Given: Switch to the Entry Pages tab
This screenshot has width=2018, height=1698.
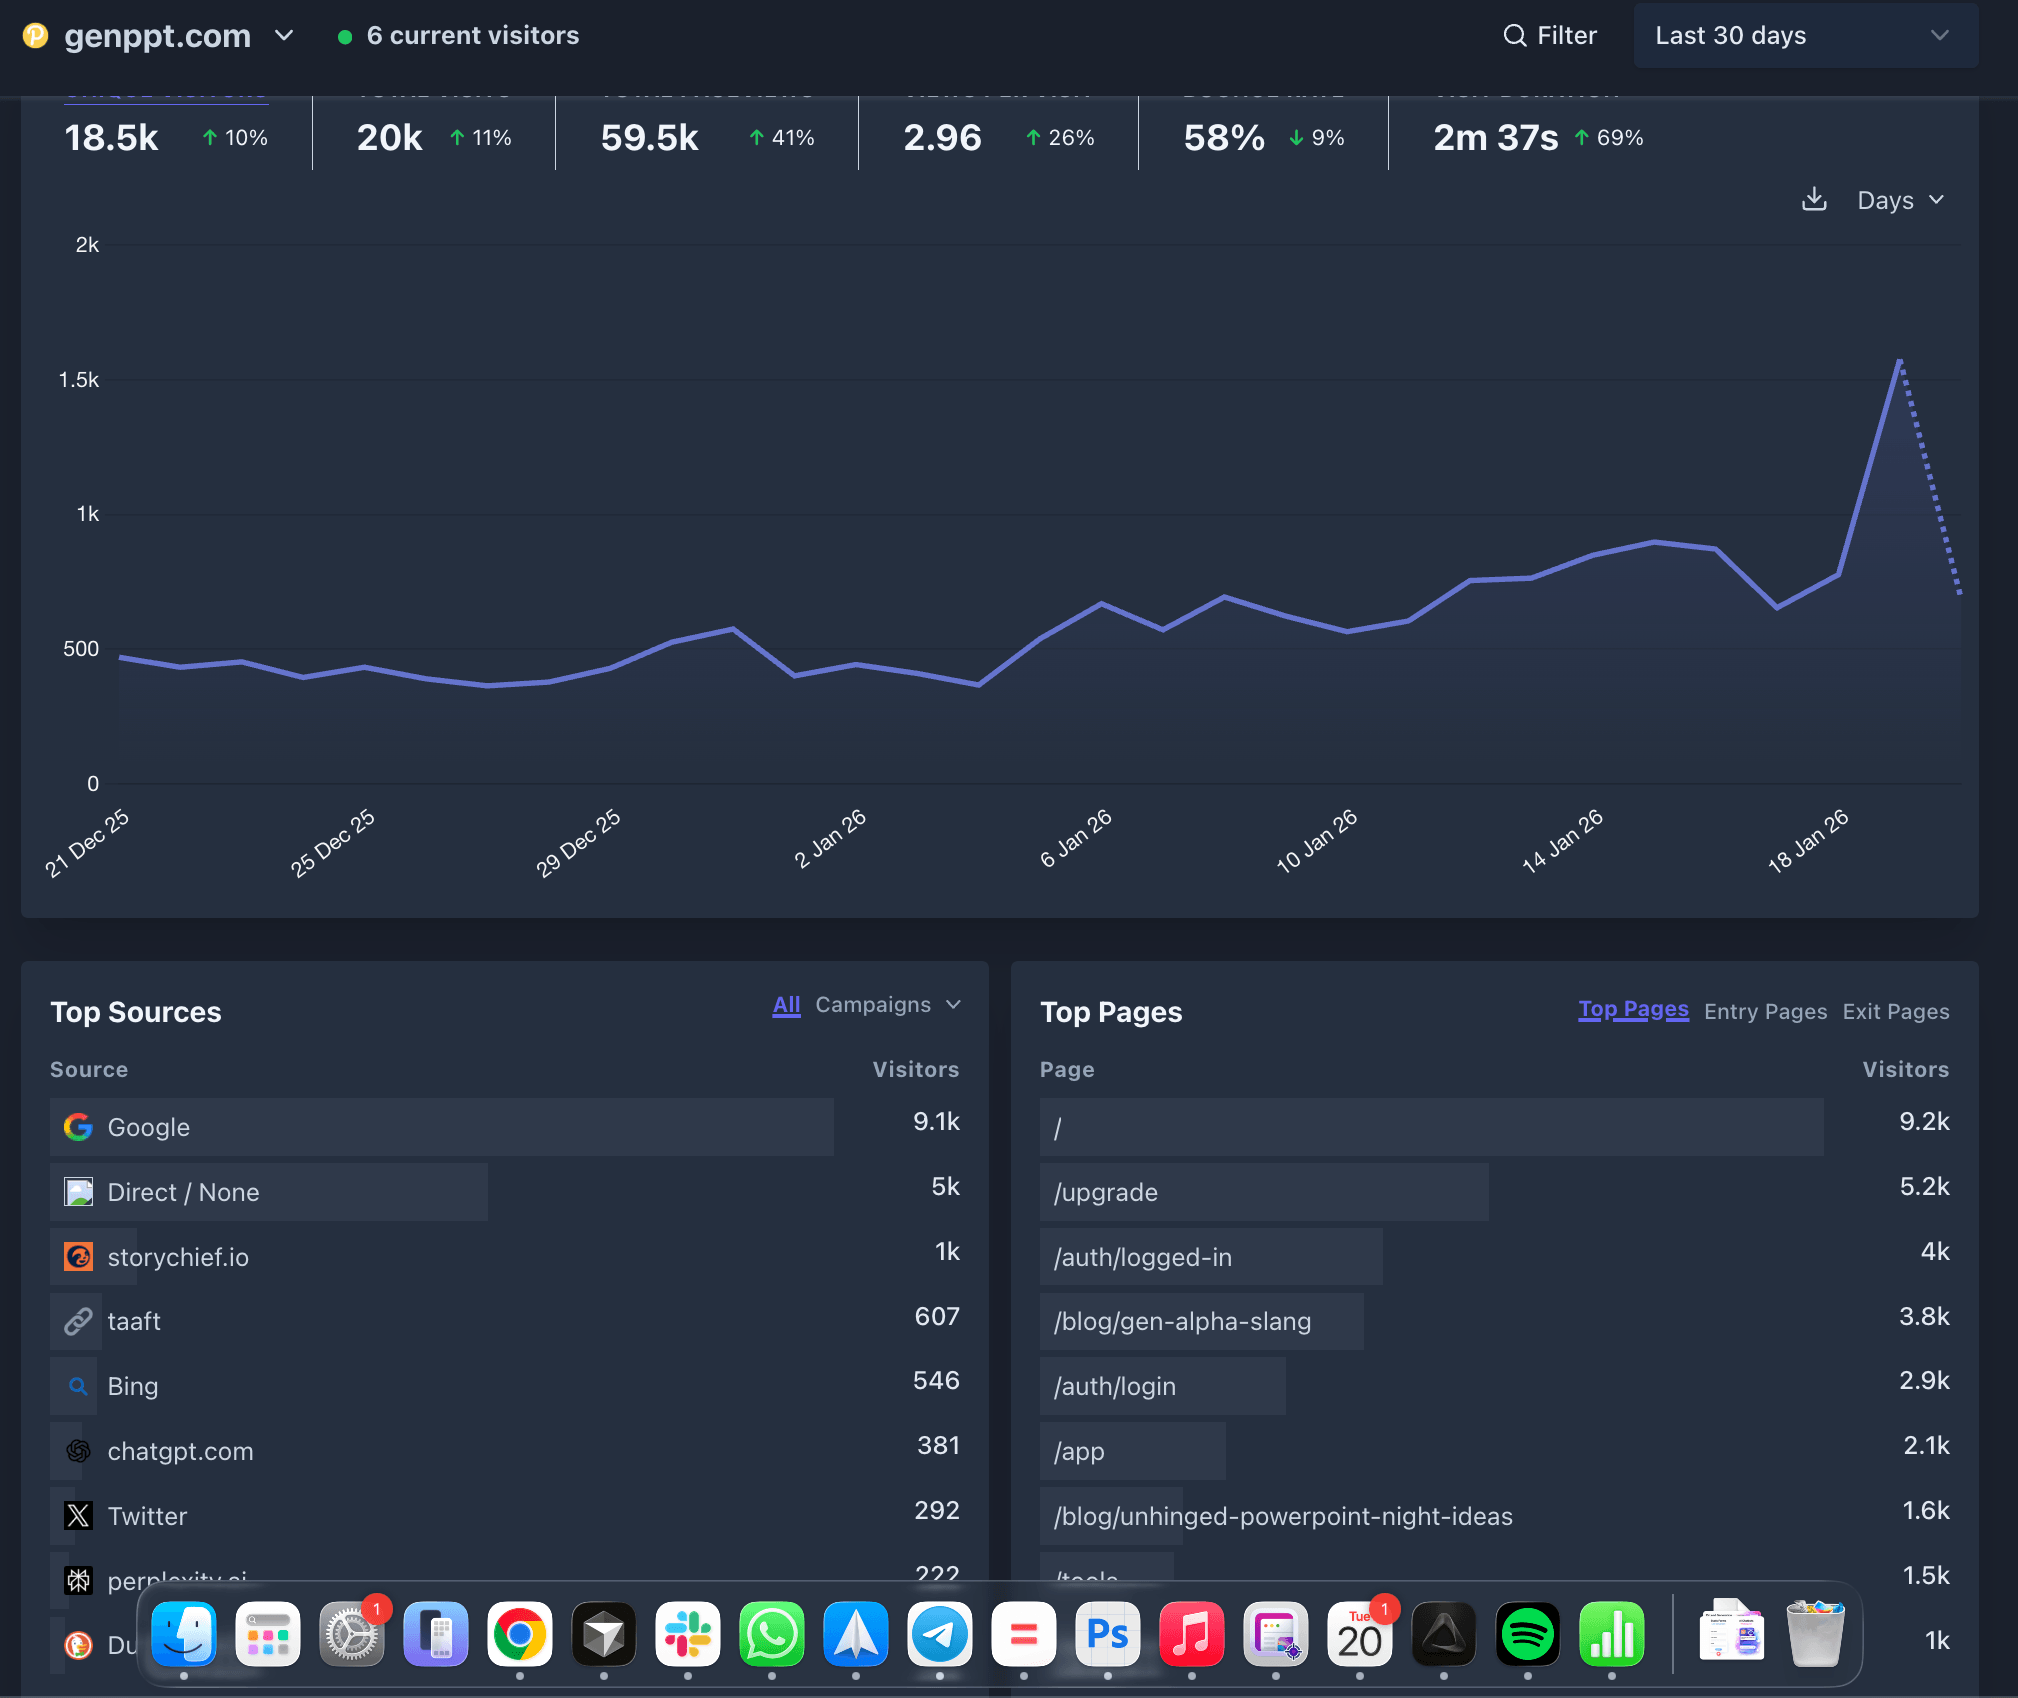Looking at the screenshot, I should (x=1764, y=1011).
